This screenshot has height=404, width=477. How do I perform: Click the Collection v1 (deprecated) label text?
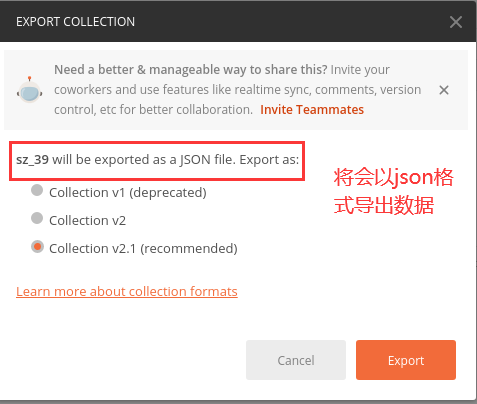point(128,193)
